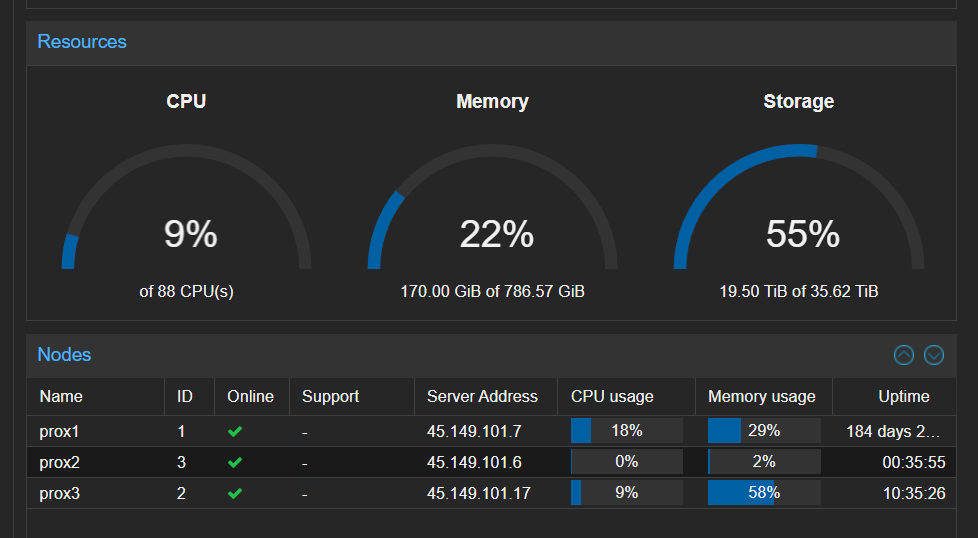Click the Storage gauge showing 55%
Screen dimensions: 978x538
(x=799, y=207)
